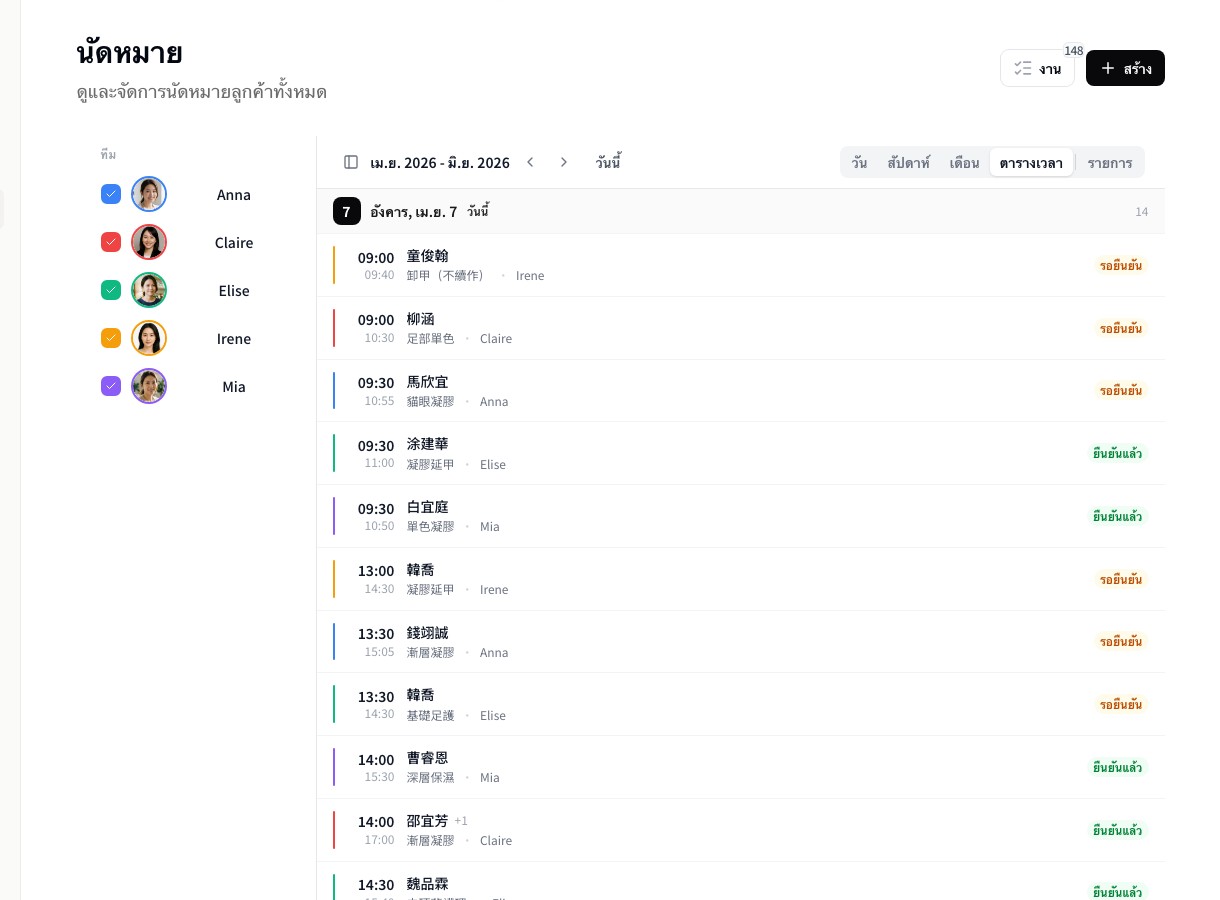Go to previous date range arrow

pyautogui.click(x=530, y=162)
